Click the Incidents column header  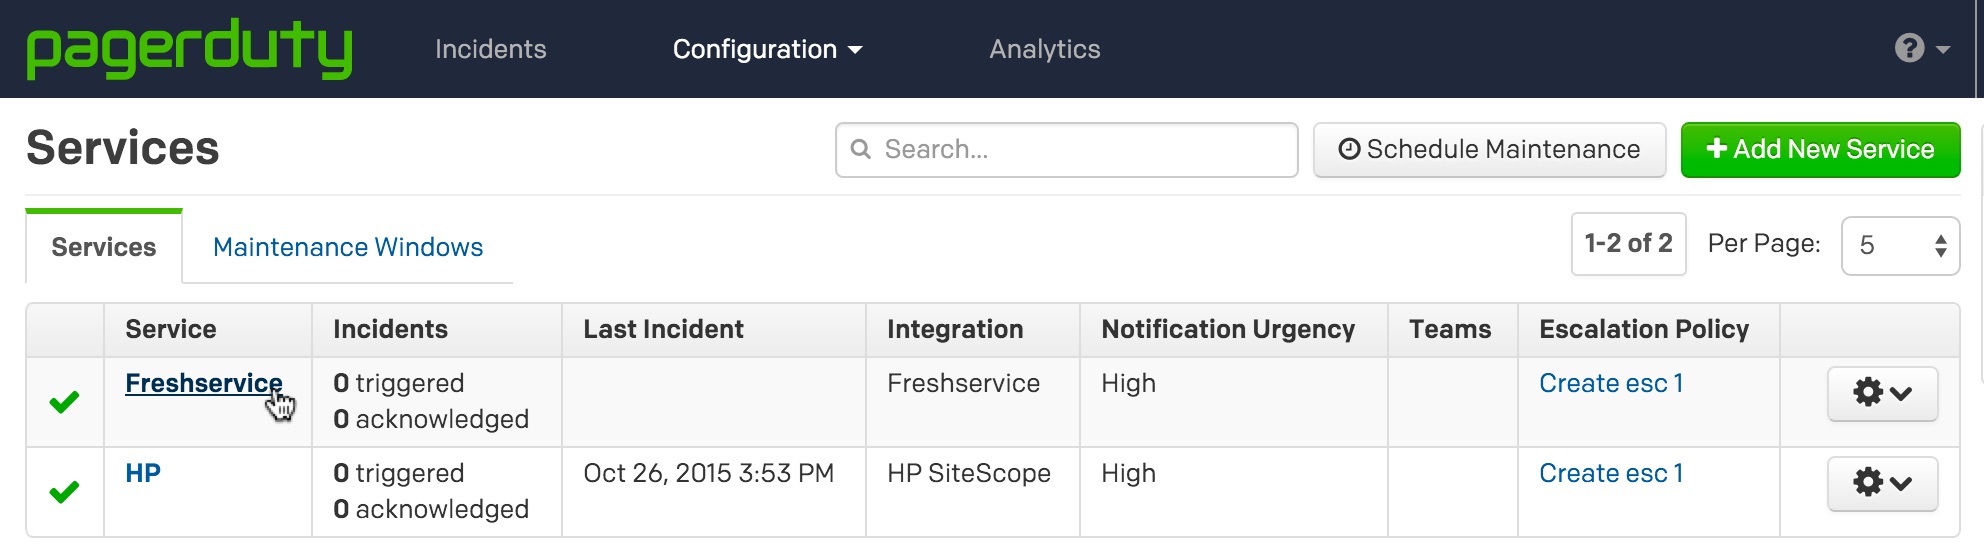tap(390, 329)
